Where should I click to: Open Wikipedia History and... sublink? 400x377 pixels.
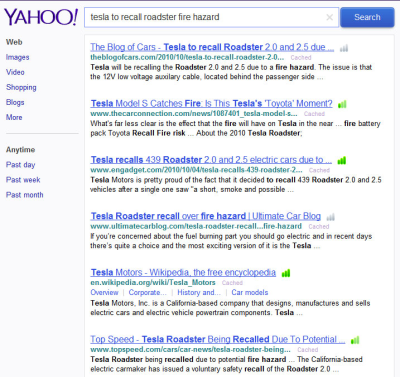199,292
